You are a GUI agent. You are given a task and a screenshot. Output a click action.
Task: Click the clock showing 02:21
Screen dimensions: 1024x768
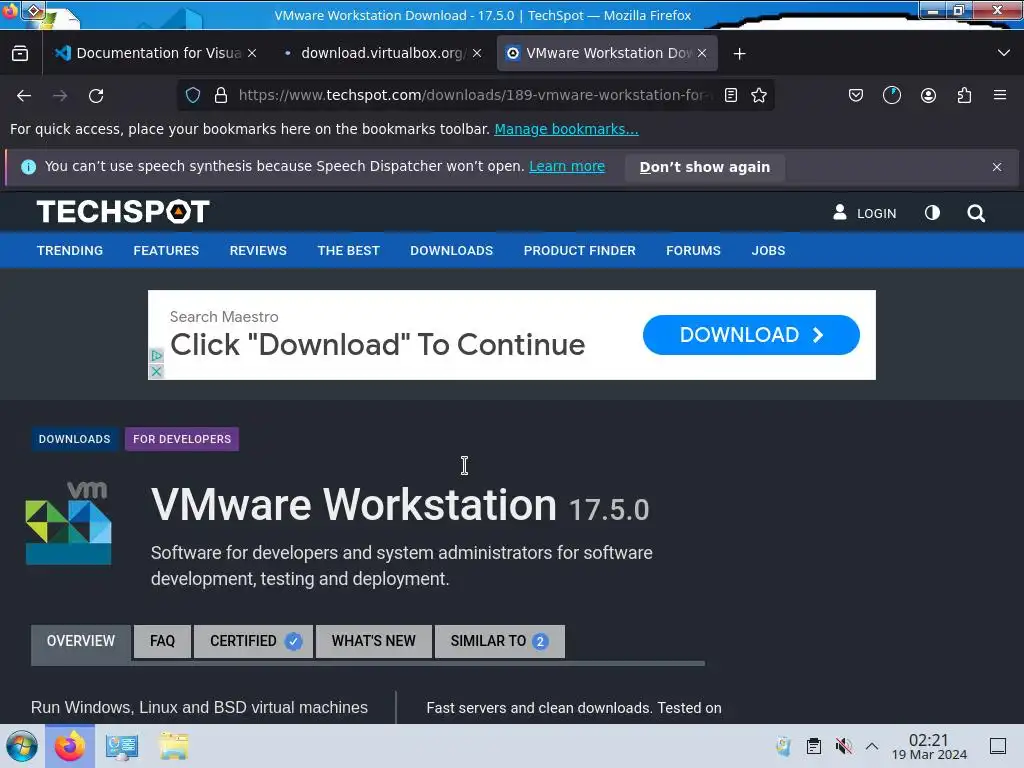pyautogui.click(x=929, y=746)
